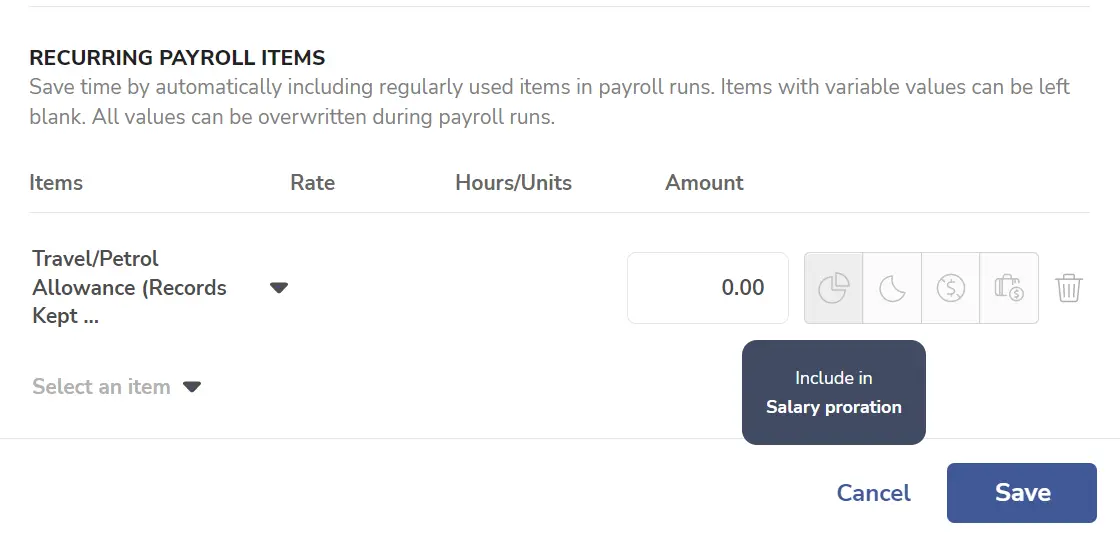Toggle the crescent moon icon option
The height and width of the screenshot is (546, 1120).
pyautogui.click(x=892, y=288)
